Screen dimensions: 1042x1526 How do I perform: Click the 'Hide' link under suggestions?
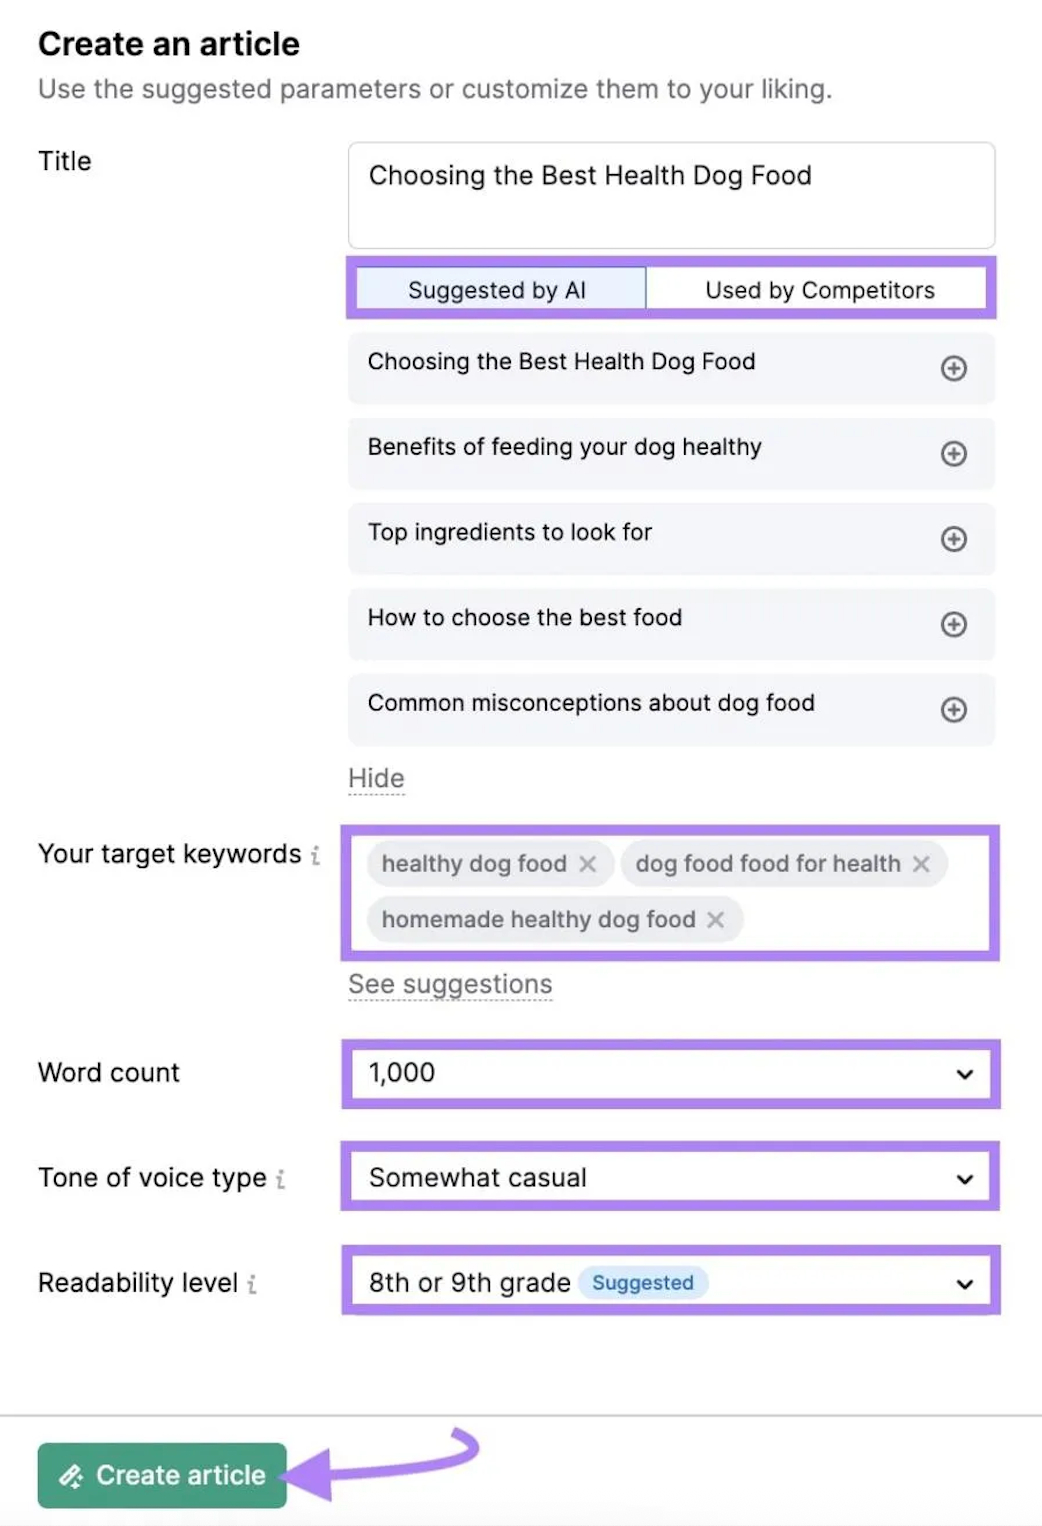point(376,778)
